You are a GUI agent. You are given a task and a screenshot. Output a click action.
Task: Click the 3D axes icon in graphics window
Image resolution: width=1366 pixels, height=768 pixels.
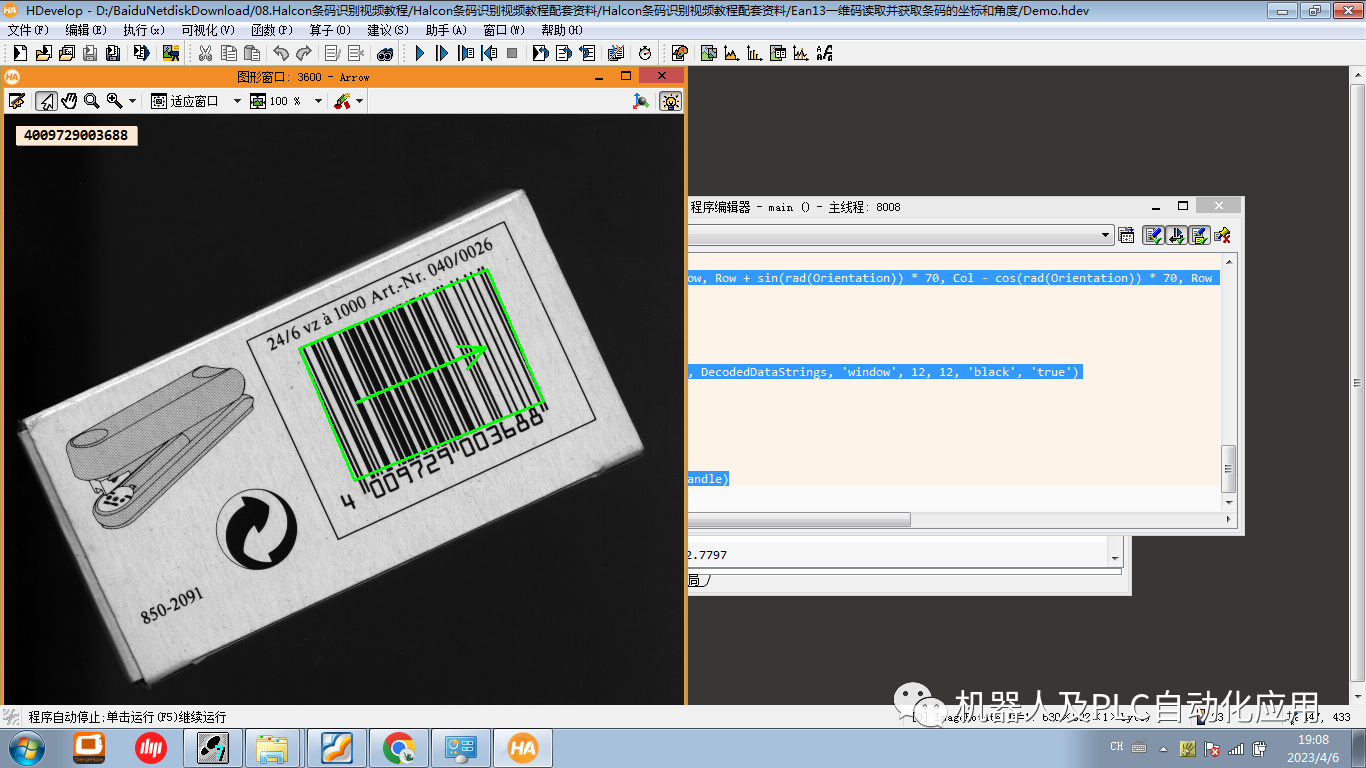pyautogui.click(x=642, y=101)
